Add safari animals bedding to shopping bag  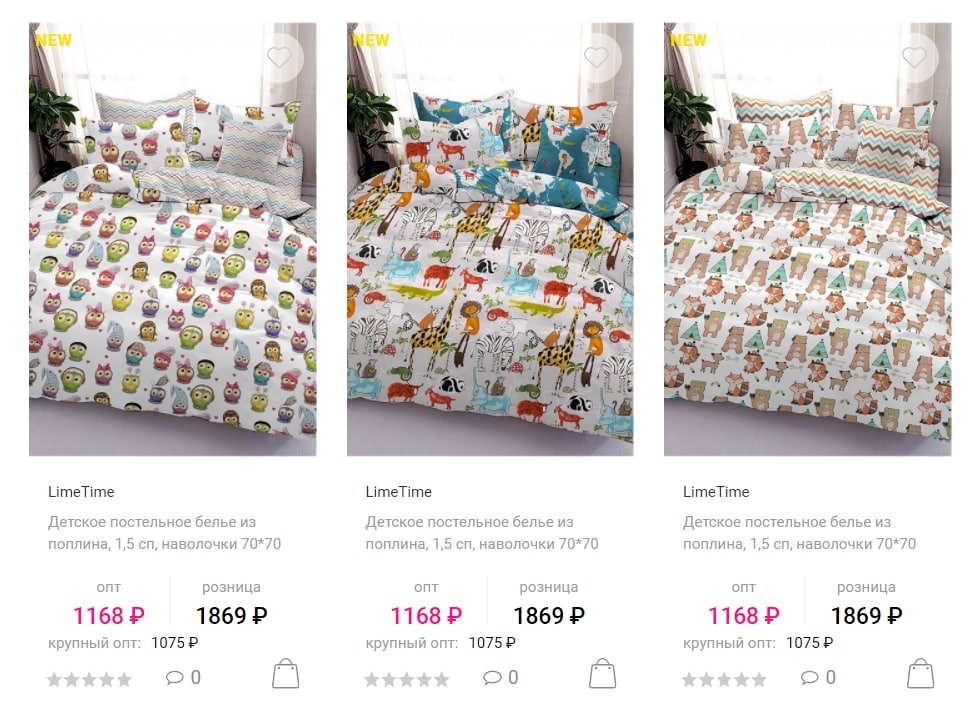click(x=603, y=673)
